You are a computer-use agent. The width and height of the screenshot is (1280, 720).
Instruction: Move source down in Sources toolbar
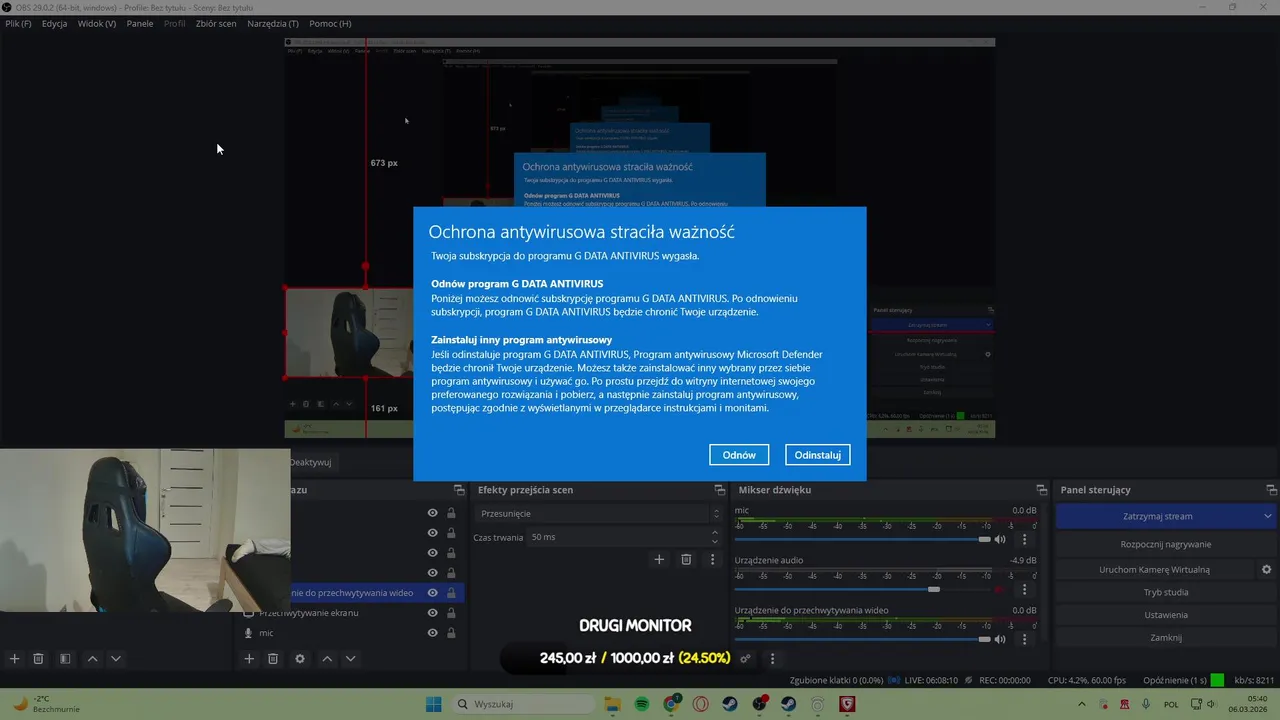tap(350, 659)
